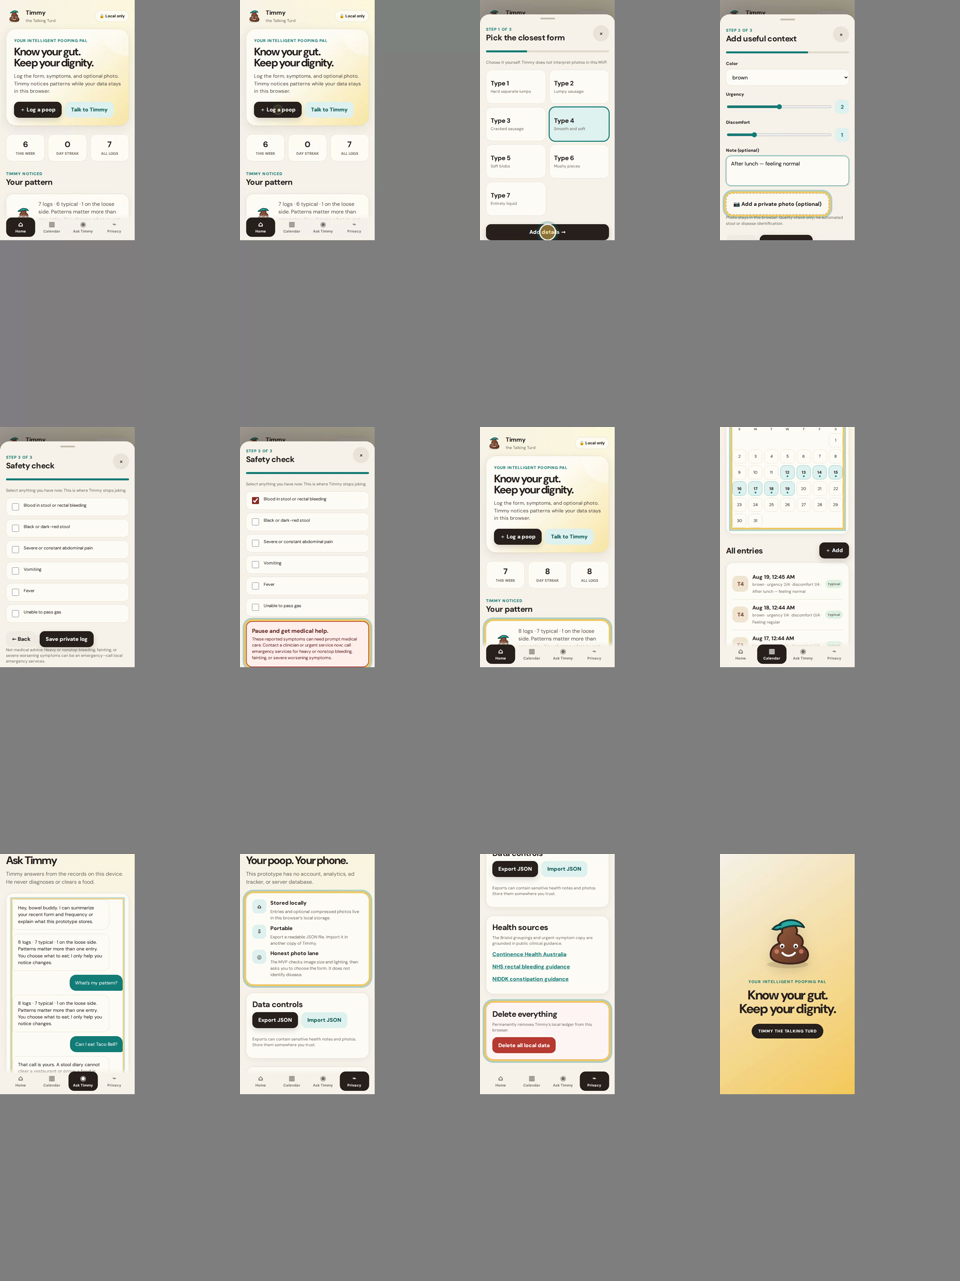Tick Black or dark-red stool above the medical help warning
Image resolution: width=960 pixels, height=1281 pixels.
(255, 521)
